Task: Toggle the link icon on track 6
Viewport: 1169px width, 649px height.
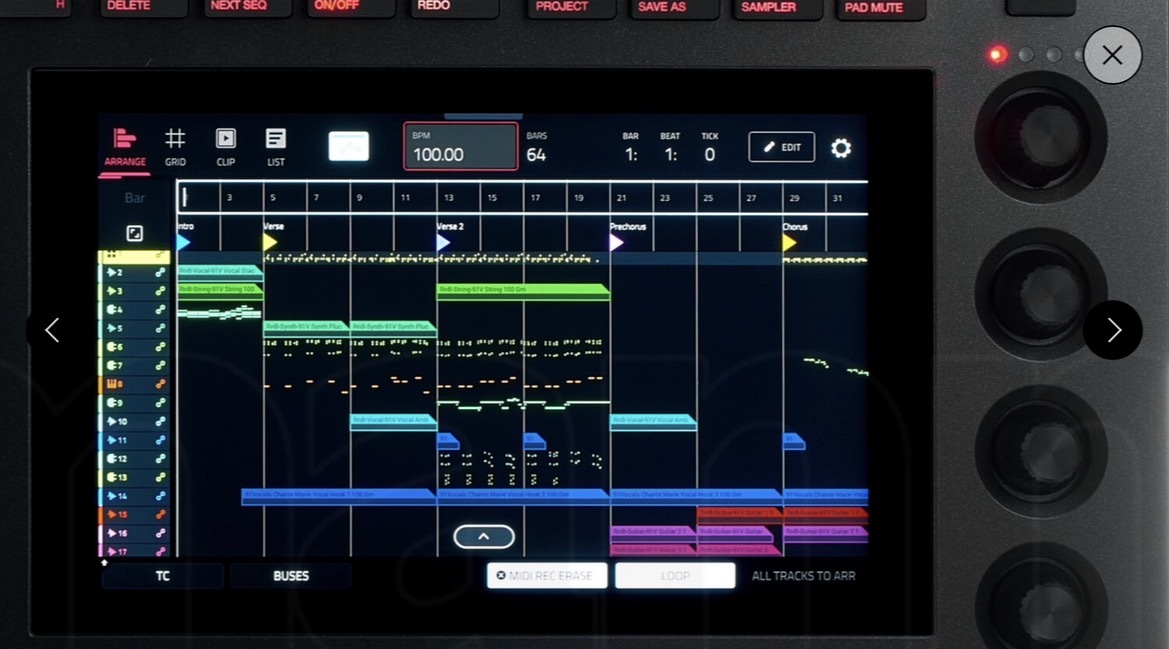Action: [160, 347]
